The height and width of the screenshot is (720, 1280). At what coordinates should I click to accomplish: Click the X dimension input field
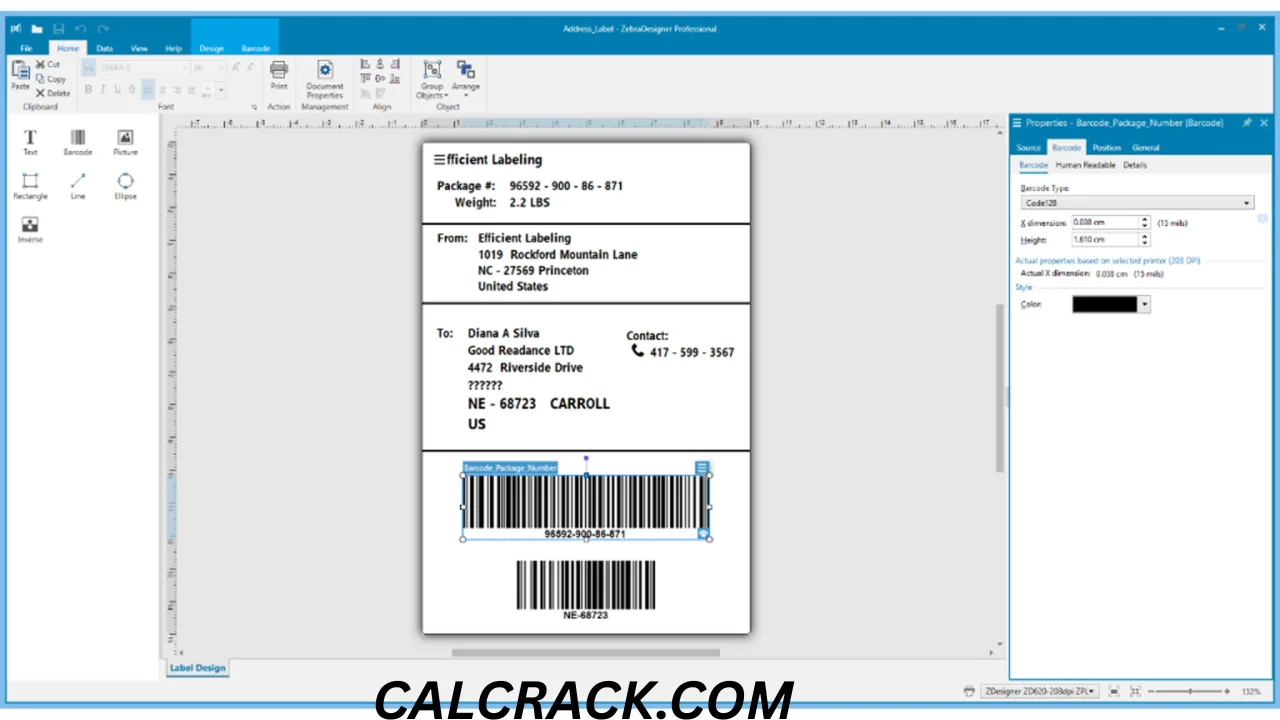pos(1105,222)
